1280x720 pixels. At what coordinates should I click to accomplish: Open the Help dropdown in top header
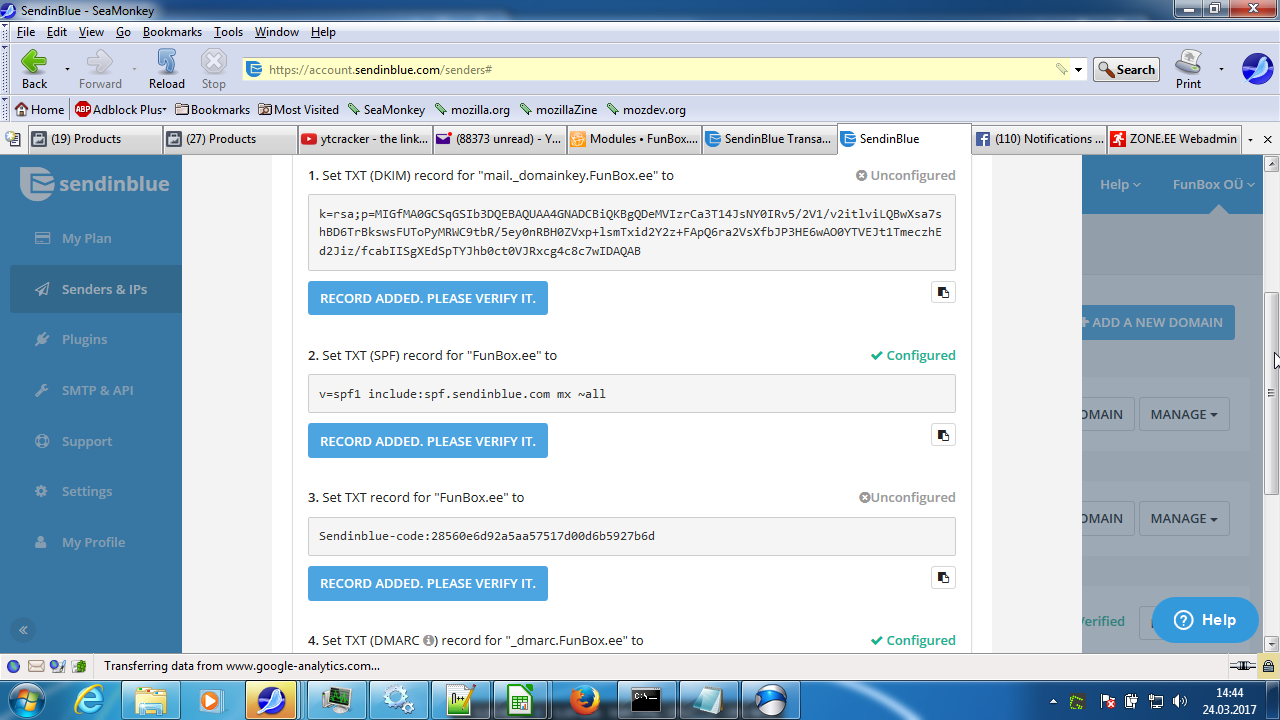pos(1120,184)
